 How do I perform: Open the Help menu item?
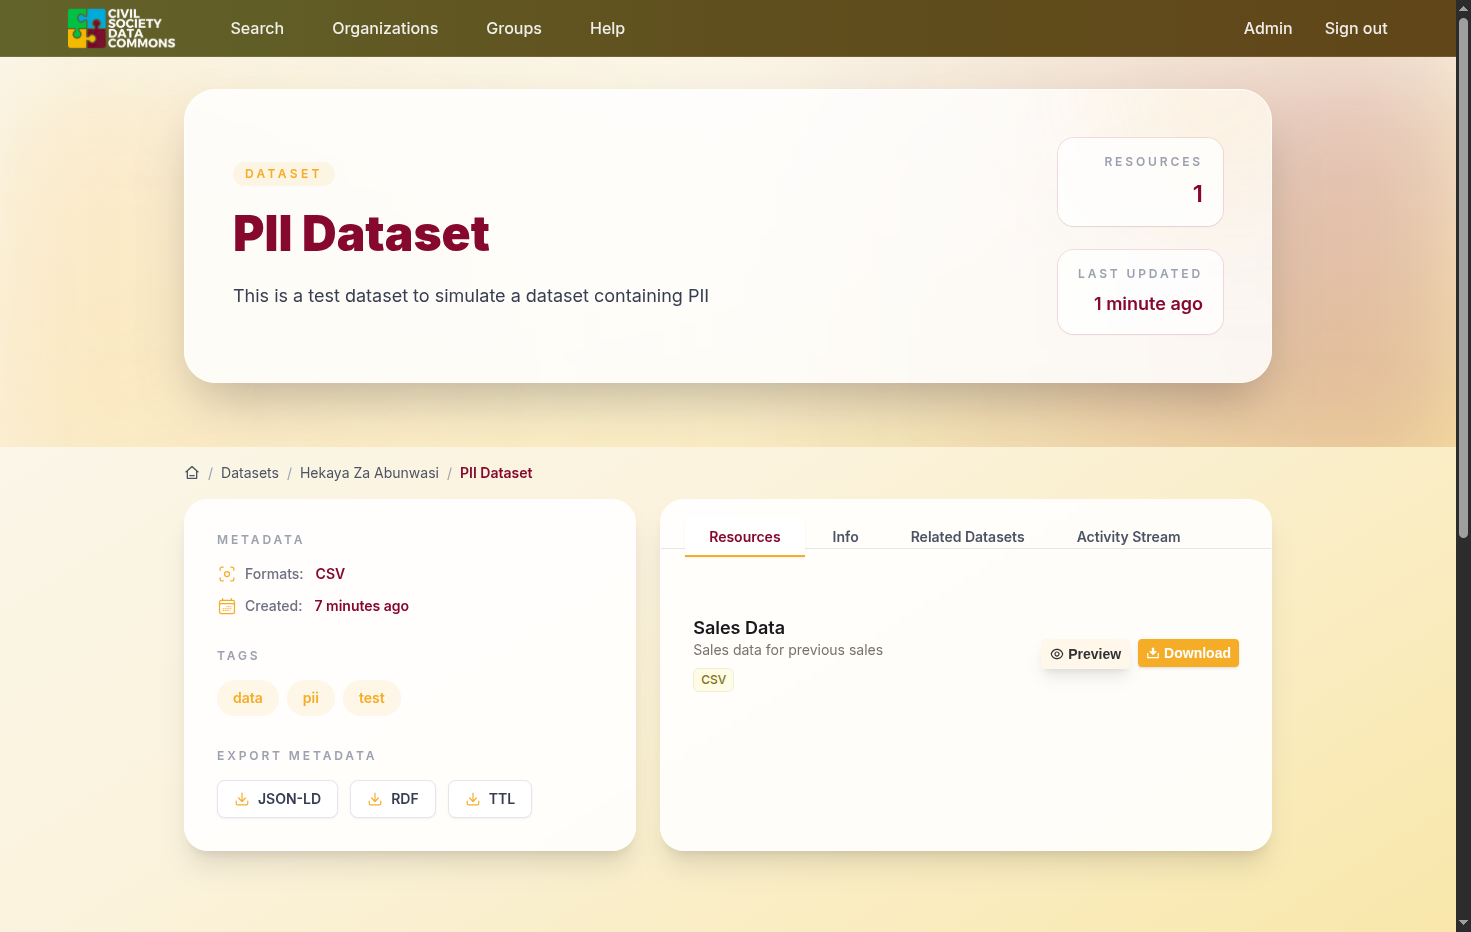(607, 28)
